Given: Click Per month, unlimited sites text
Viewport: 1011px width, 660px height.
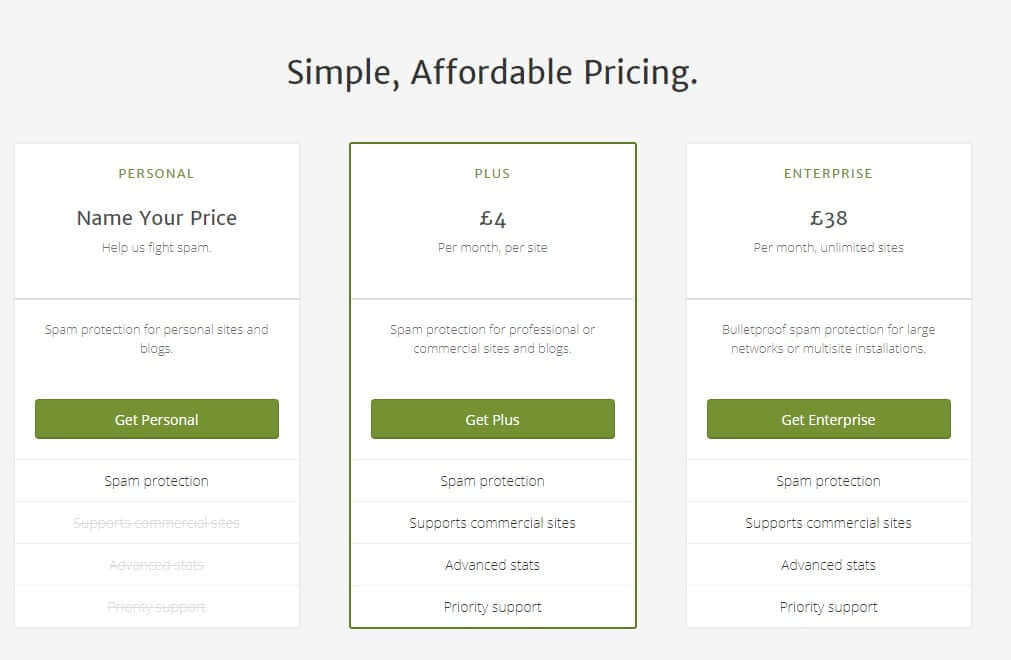Looking at the screenshot, I should [x=829, y=248].
